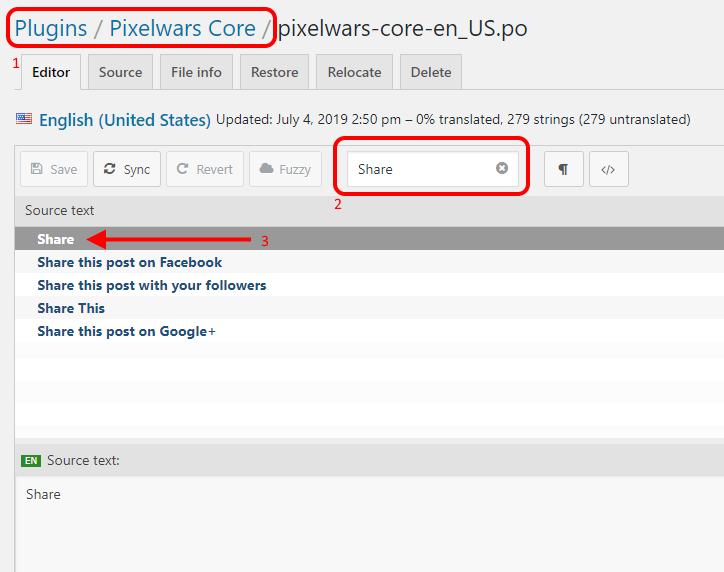Select 'Share this post on Google+'
This screenshot has height=572, width=724.
click(369, 331)
